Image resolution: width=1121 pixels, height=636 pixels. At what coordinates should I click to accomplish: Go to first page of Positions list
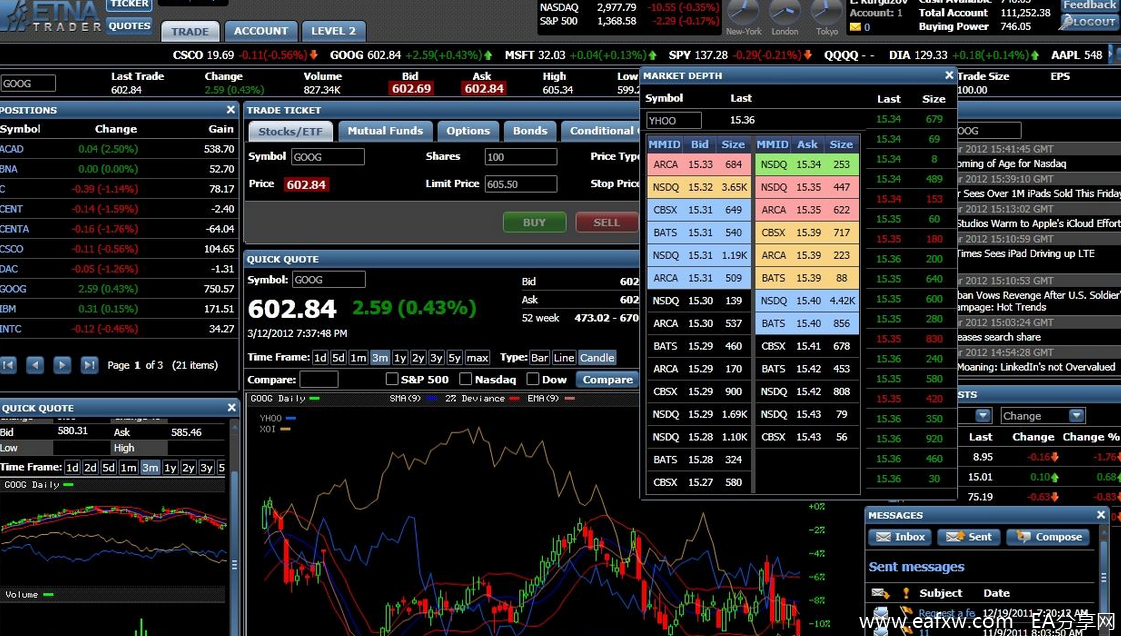(9, 365)
